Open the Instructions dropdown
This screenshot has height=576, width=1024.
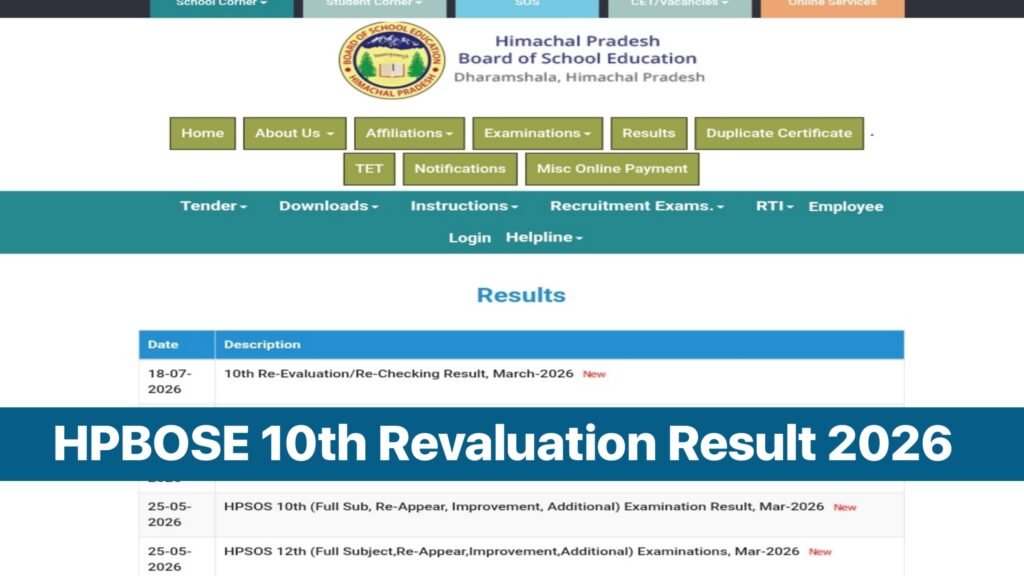tap(464, 206)
